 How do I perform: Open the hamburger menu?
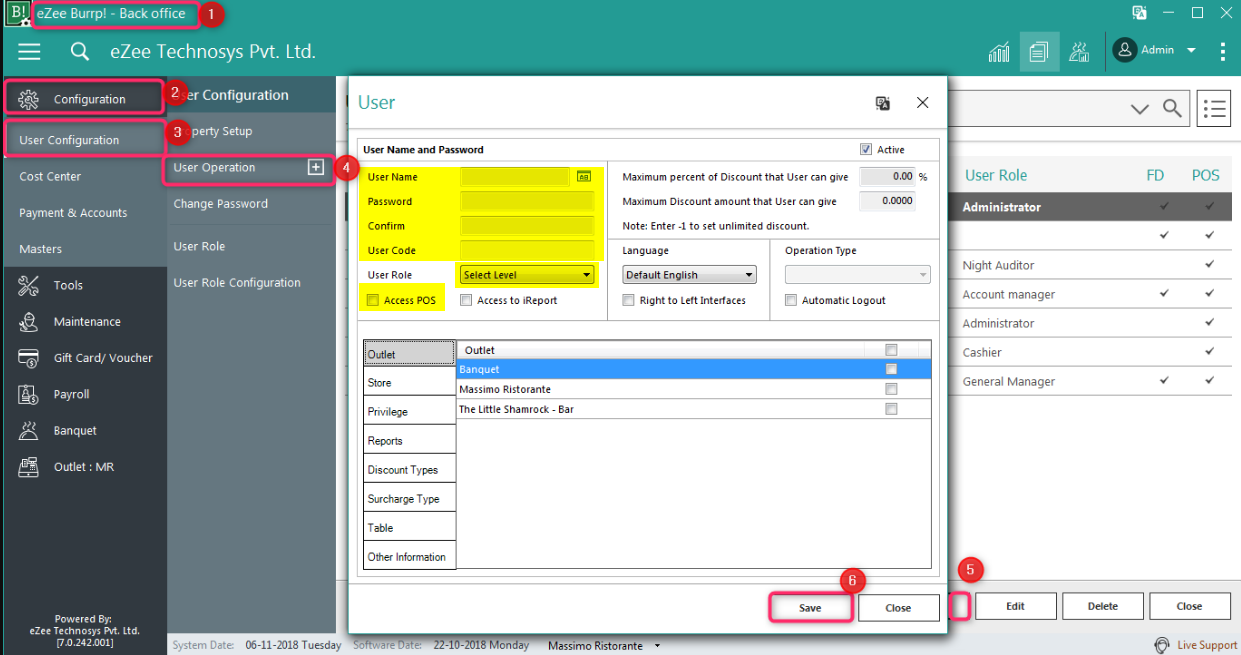pos(29,52)
